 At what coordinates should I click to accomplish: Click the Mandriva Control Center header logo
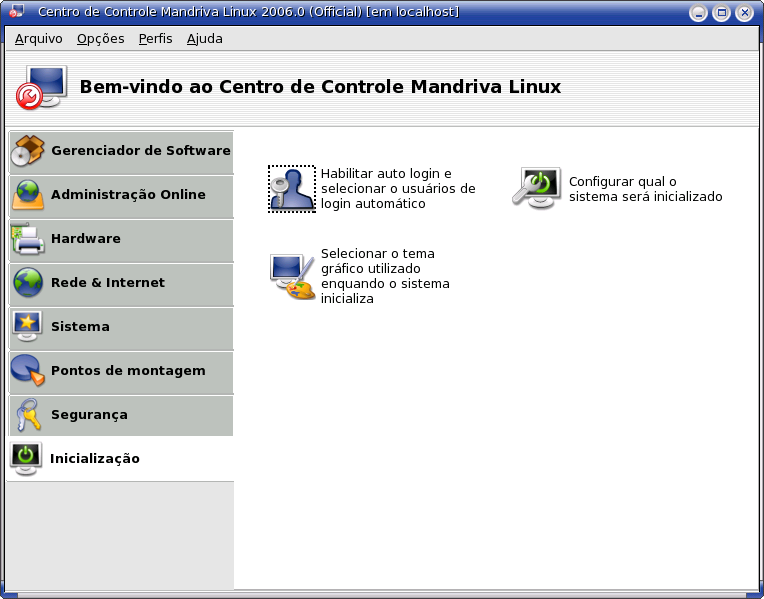tap(41, 88)
